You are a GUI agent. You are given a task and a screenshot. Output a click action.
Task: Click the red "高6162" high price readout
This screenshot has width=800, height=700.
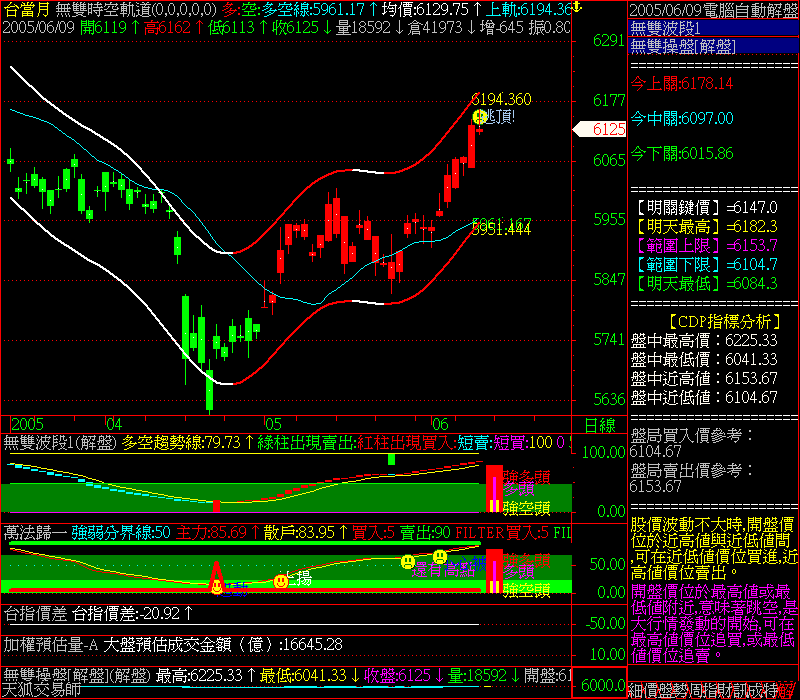(x=167, y=28)
